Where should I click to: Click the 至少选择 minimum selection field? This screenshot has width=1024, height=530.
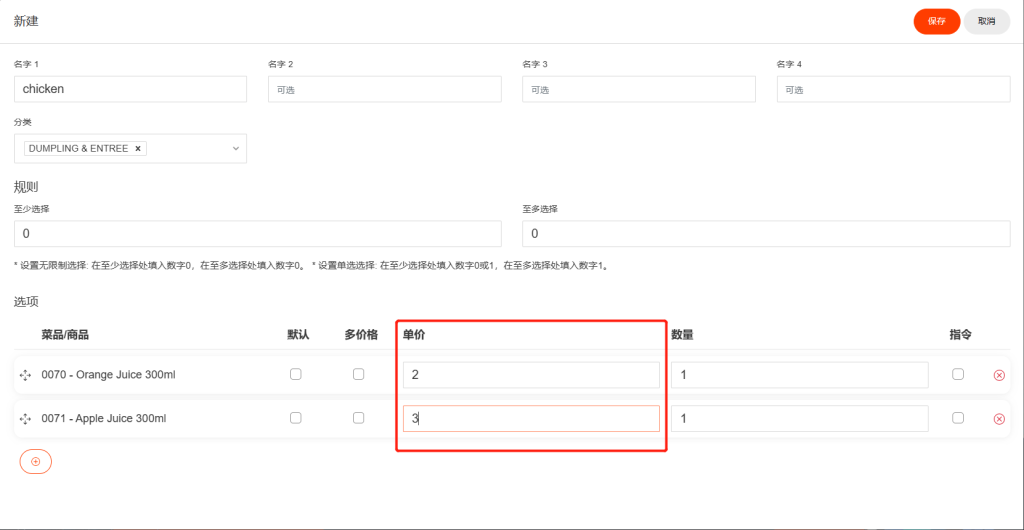coord(258,234)
